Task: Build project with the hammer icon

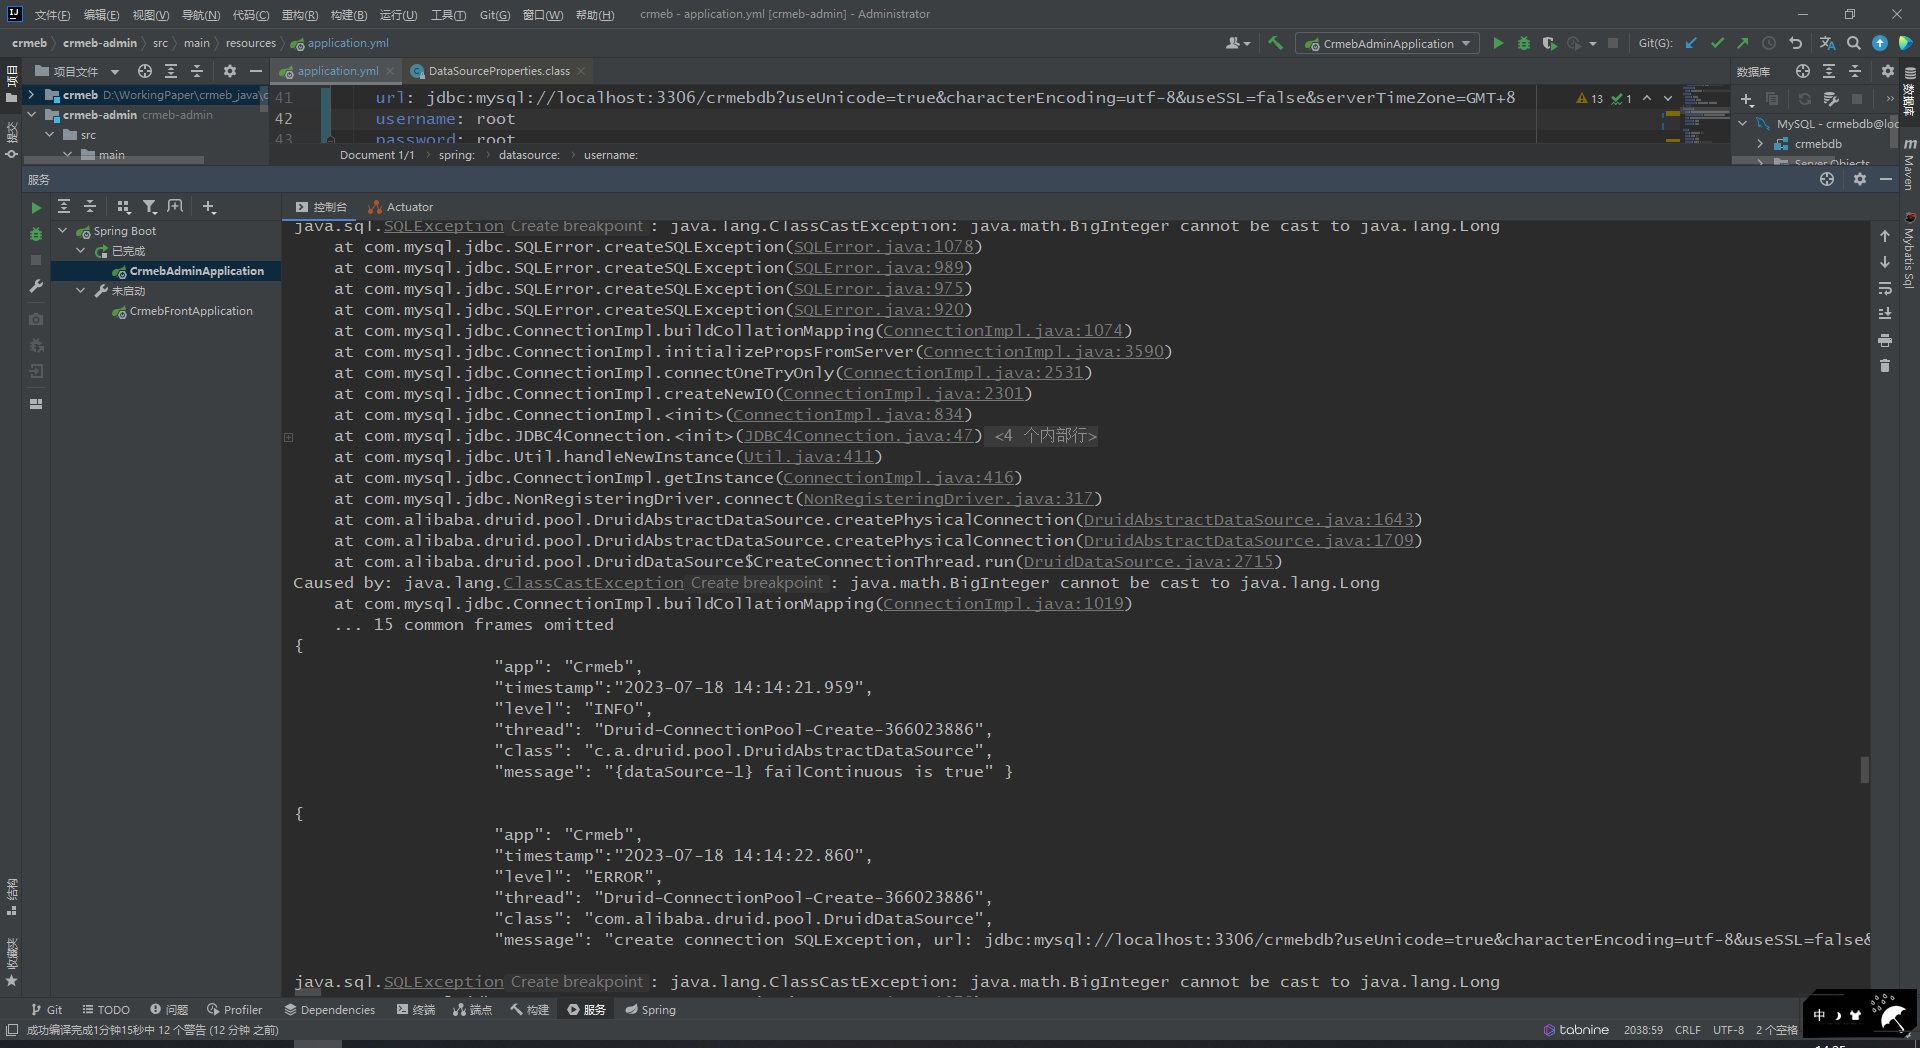Action: [1275, 43]
